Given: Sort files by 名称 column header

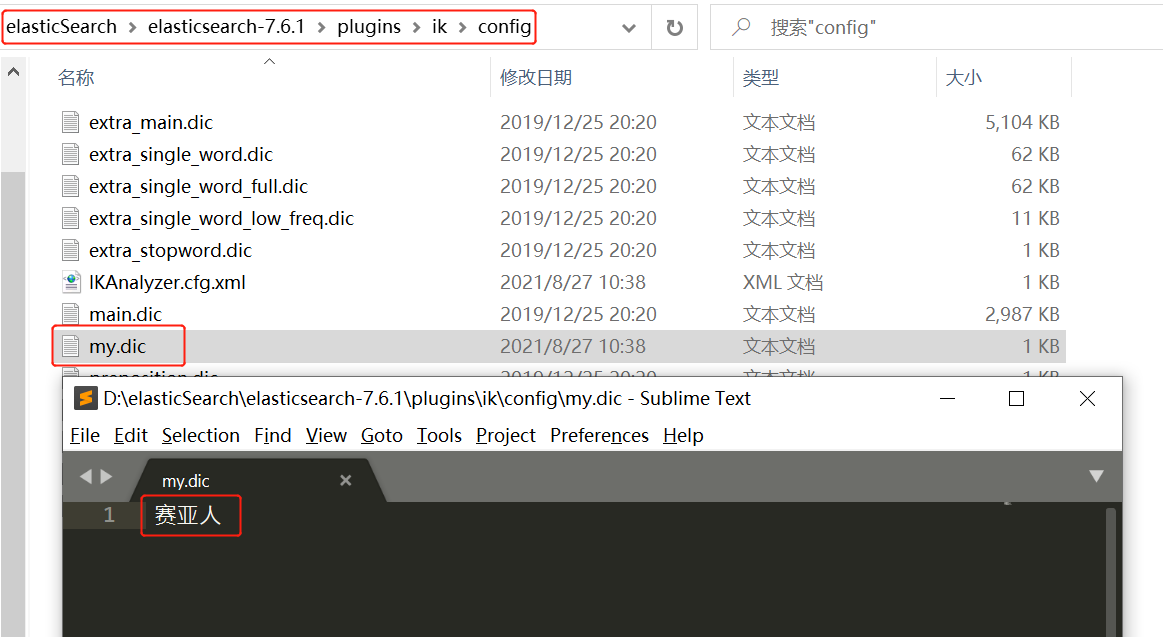Looking at the screenshot, I should (76, 78).
